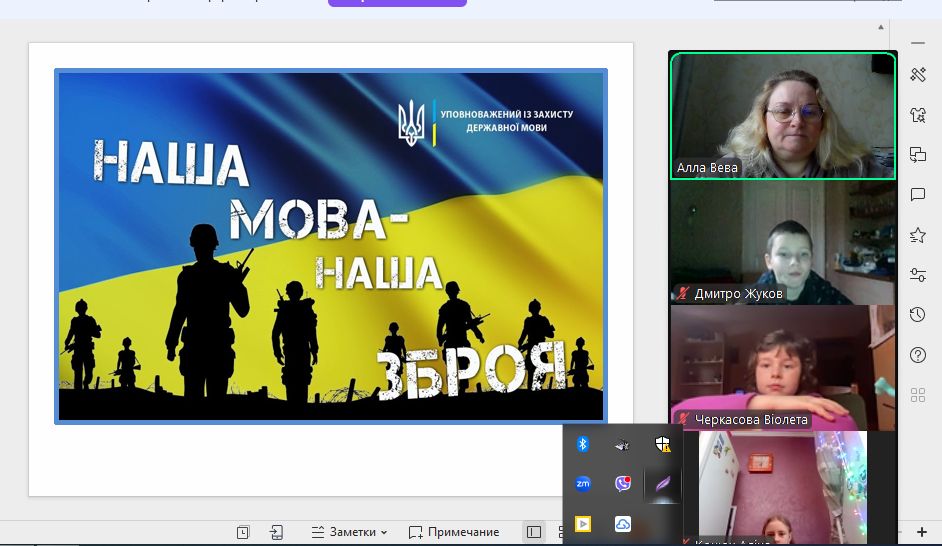Screen dimensions: 942x546
Task: Click the T-shirt template icon in sidebar
Action: pyautogui.click(x=918, y=115)
